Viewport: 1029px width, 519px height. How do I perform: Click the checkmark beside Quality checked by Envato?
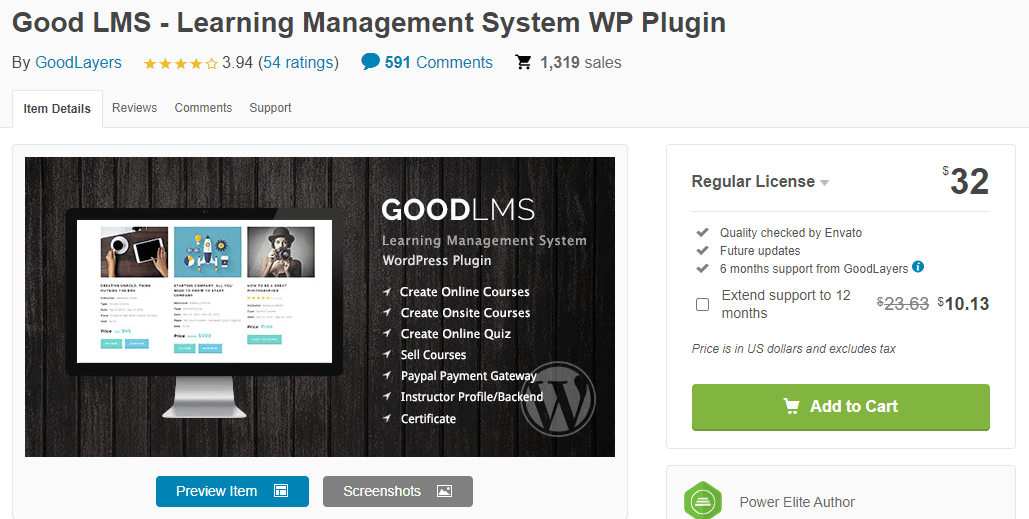click(x=702, y=232)
